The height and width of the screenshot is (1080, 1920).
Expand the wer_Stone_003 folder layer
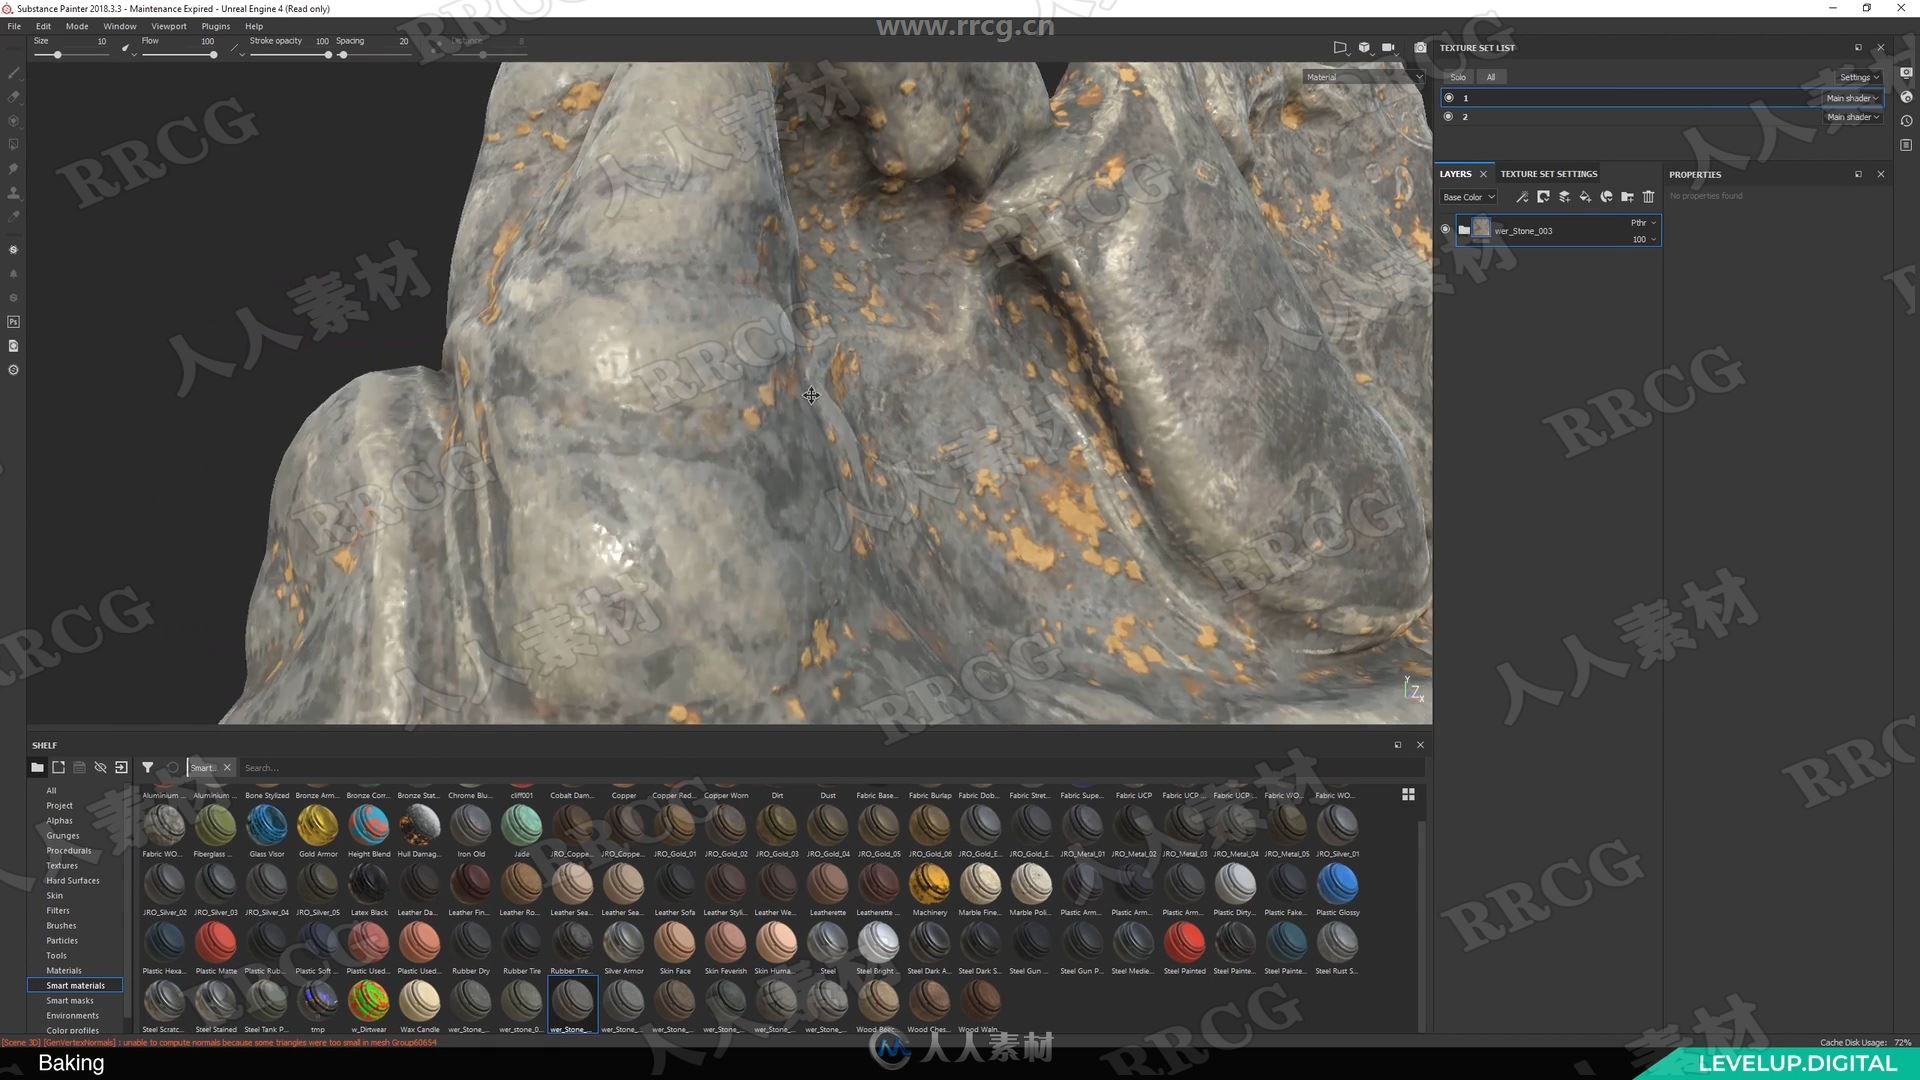(1464, 230)
